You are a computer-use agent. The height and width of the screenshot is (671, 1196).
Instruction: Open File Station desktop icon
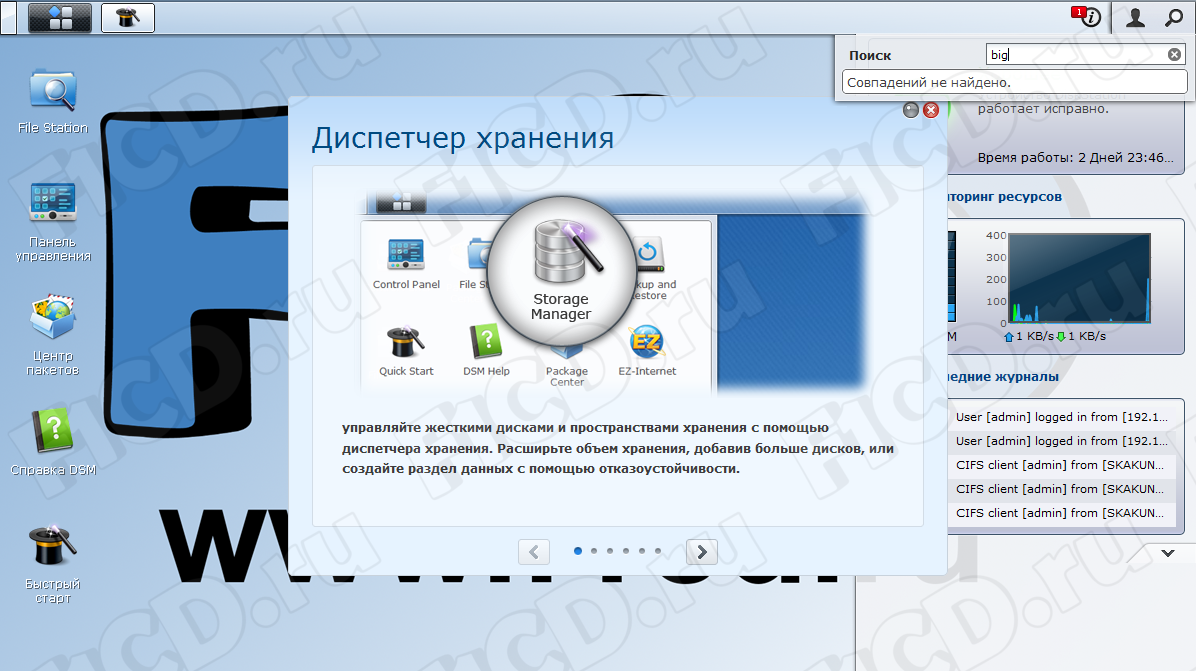(x=53, y=102)
